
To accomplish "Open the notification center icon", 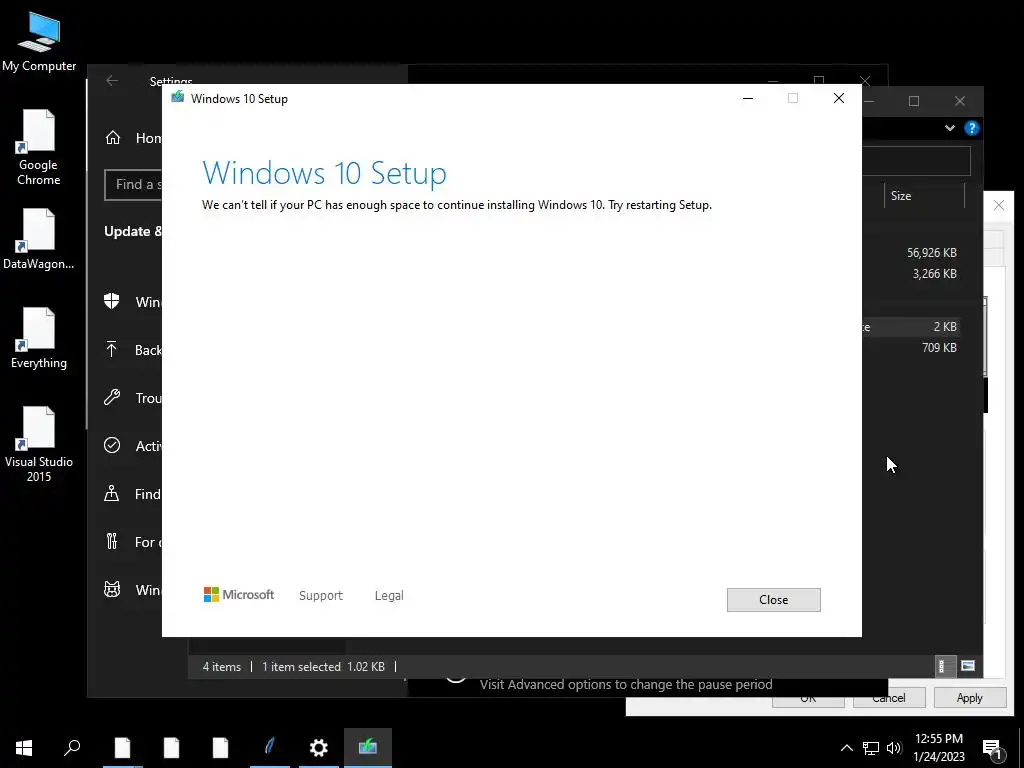I will click(993, 748).
